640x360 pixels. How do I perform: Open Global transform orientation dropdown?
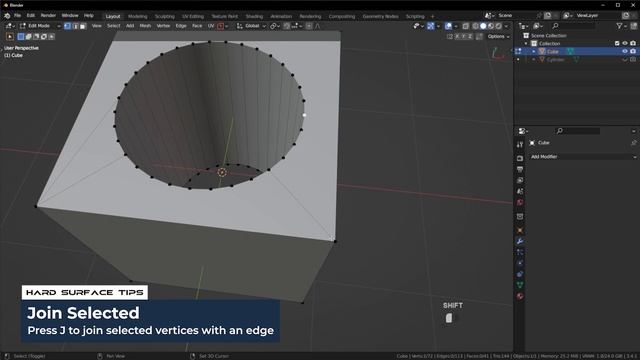251,26
